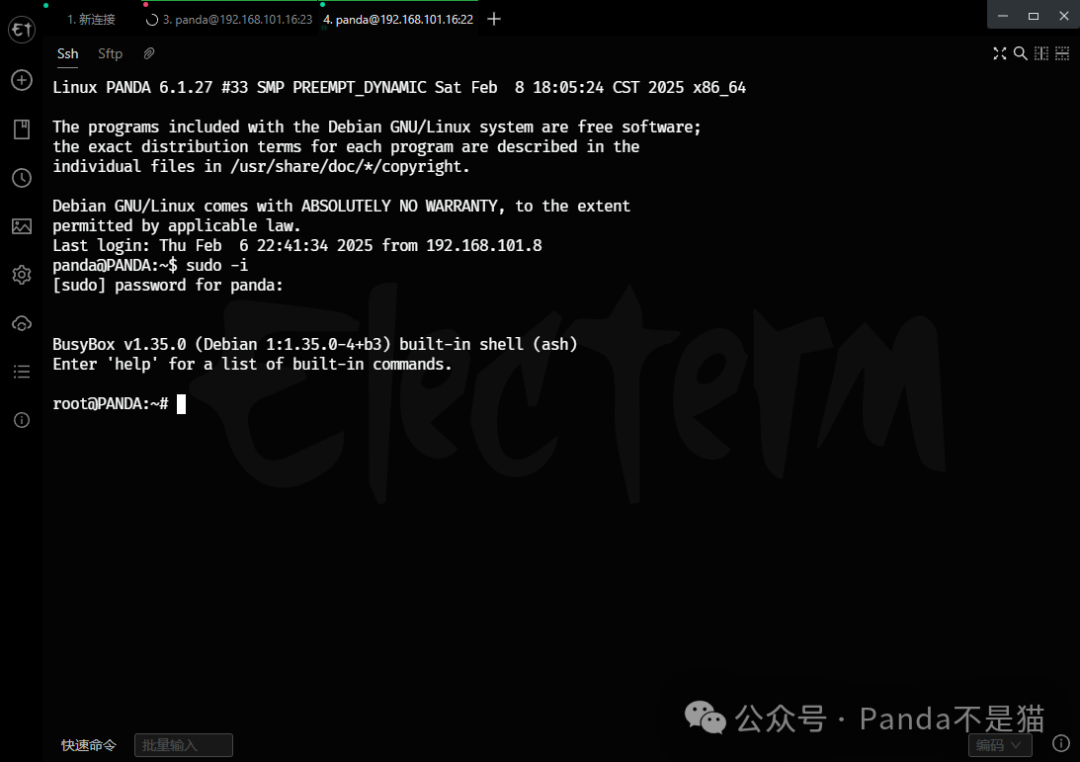
Task: Open the bookmarks sidebar icon
Action: 21,129
